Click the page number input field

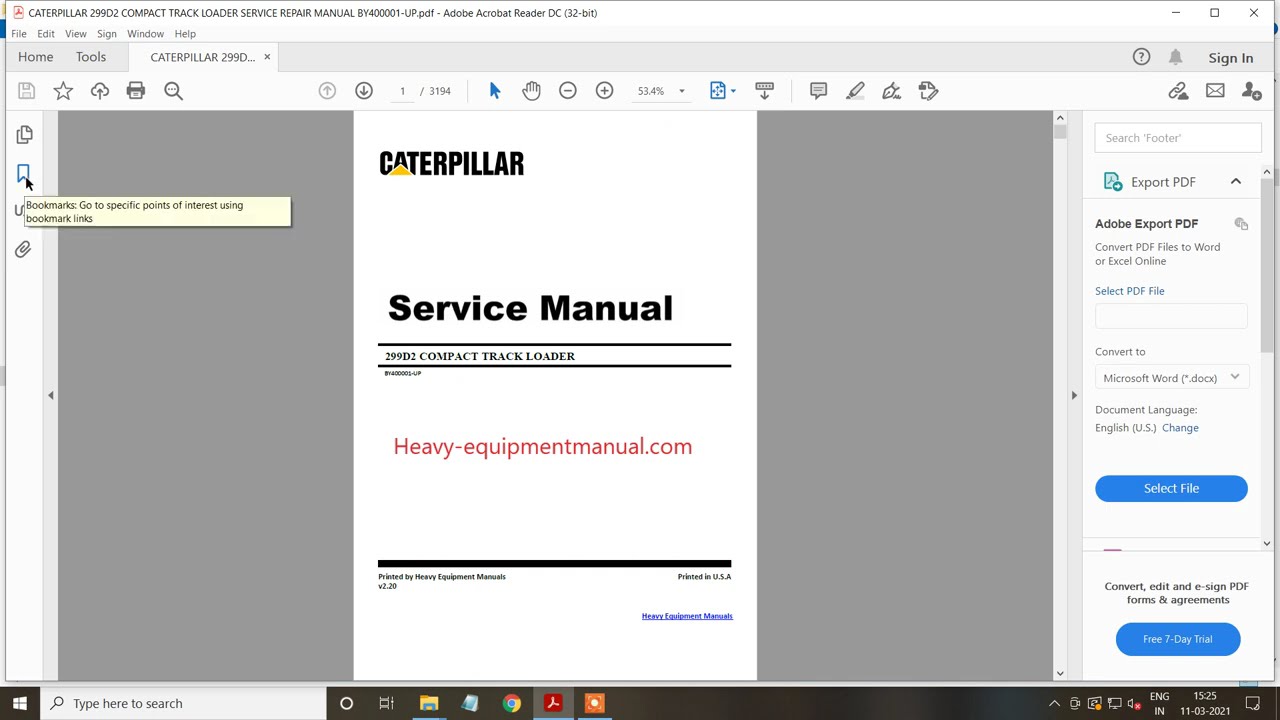402,91
